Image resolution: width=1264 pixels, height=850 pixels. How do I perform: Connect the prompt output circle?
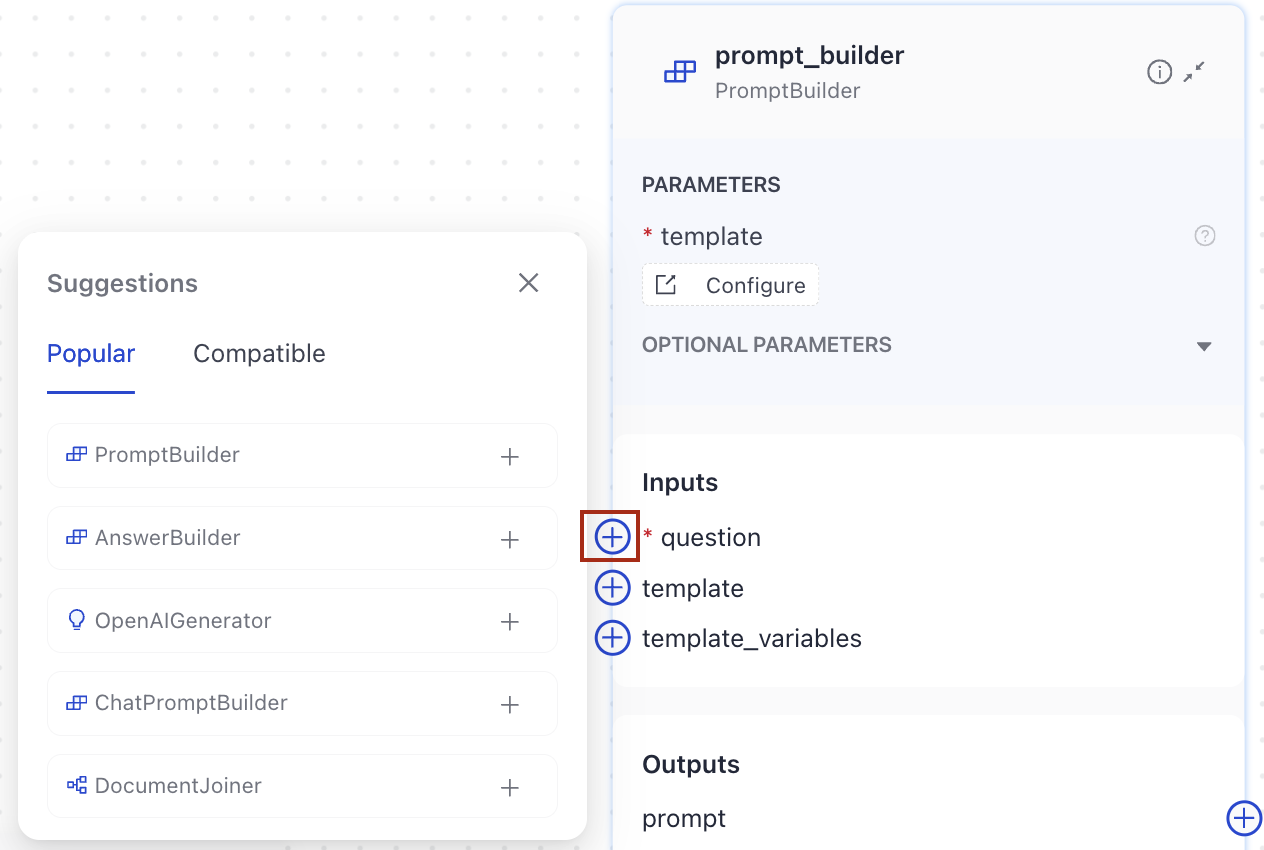pos(1243,818)
